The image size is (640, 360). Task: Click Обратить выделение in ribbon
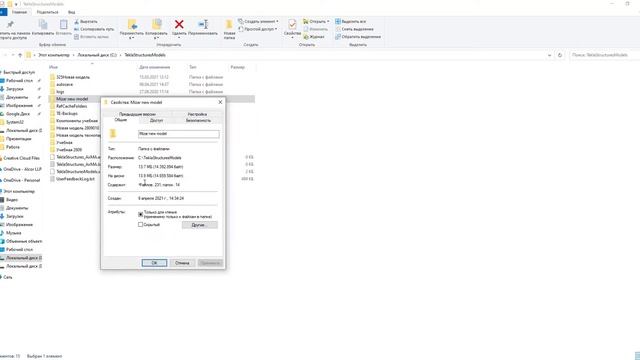click(x=358, y=37)
